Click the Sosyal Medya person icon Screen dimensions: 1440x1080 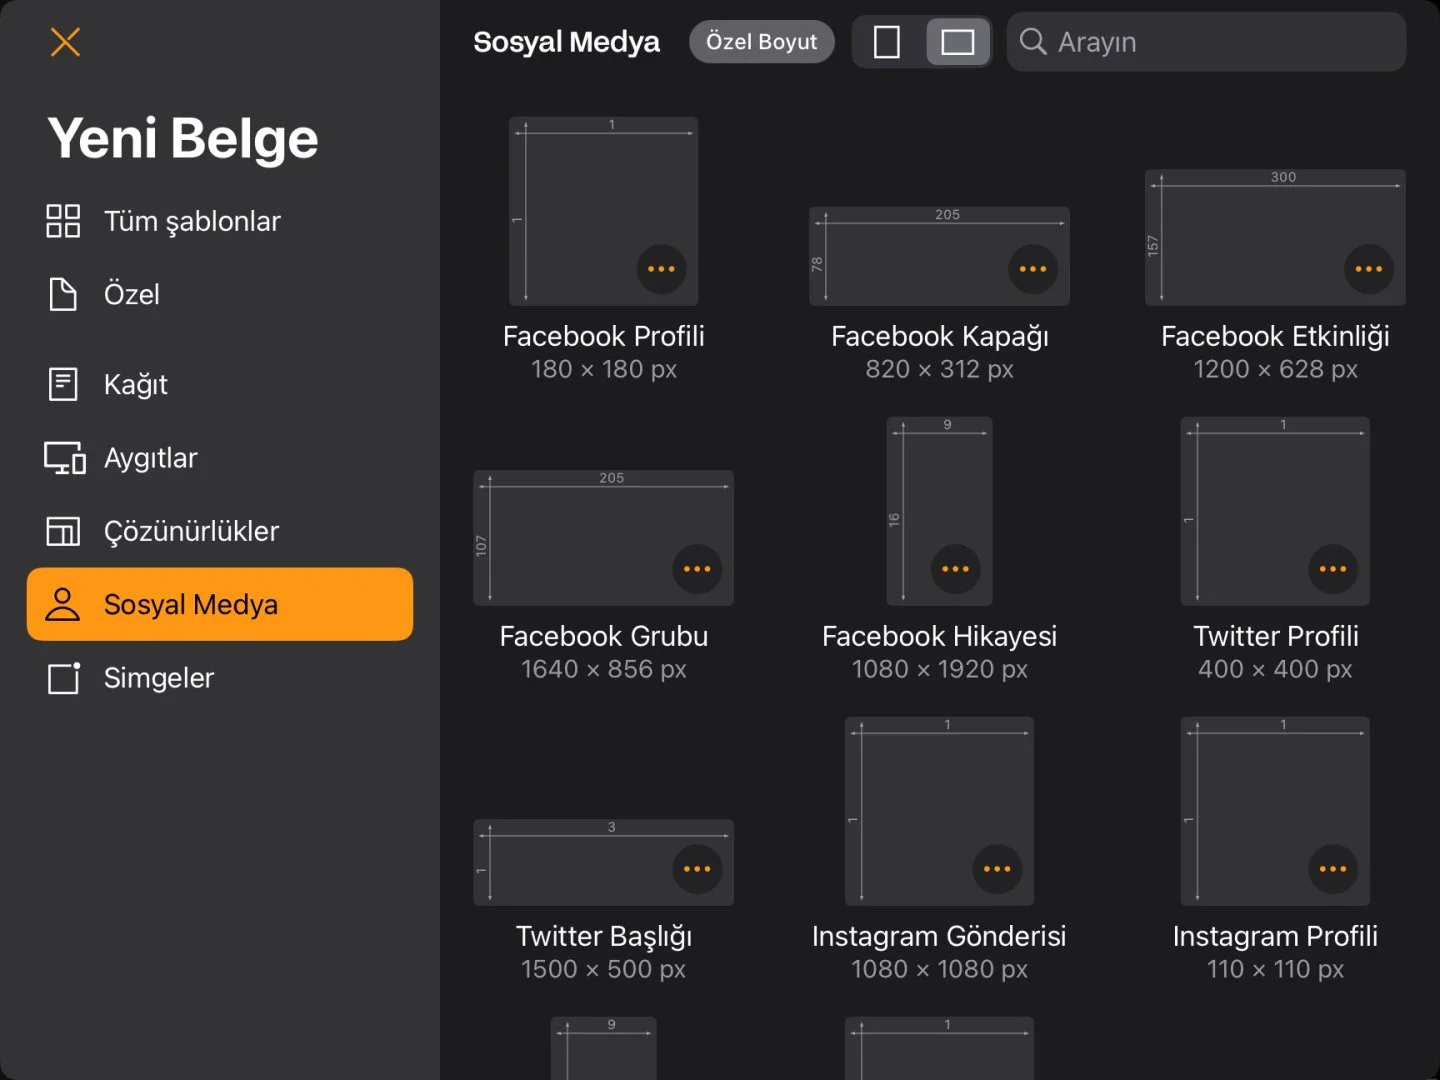click(x=62, y=604)
